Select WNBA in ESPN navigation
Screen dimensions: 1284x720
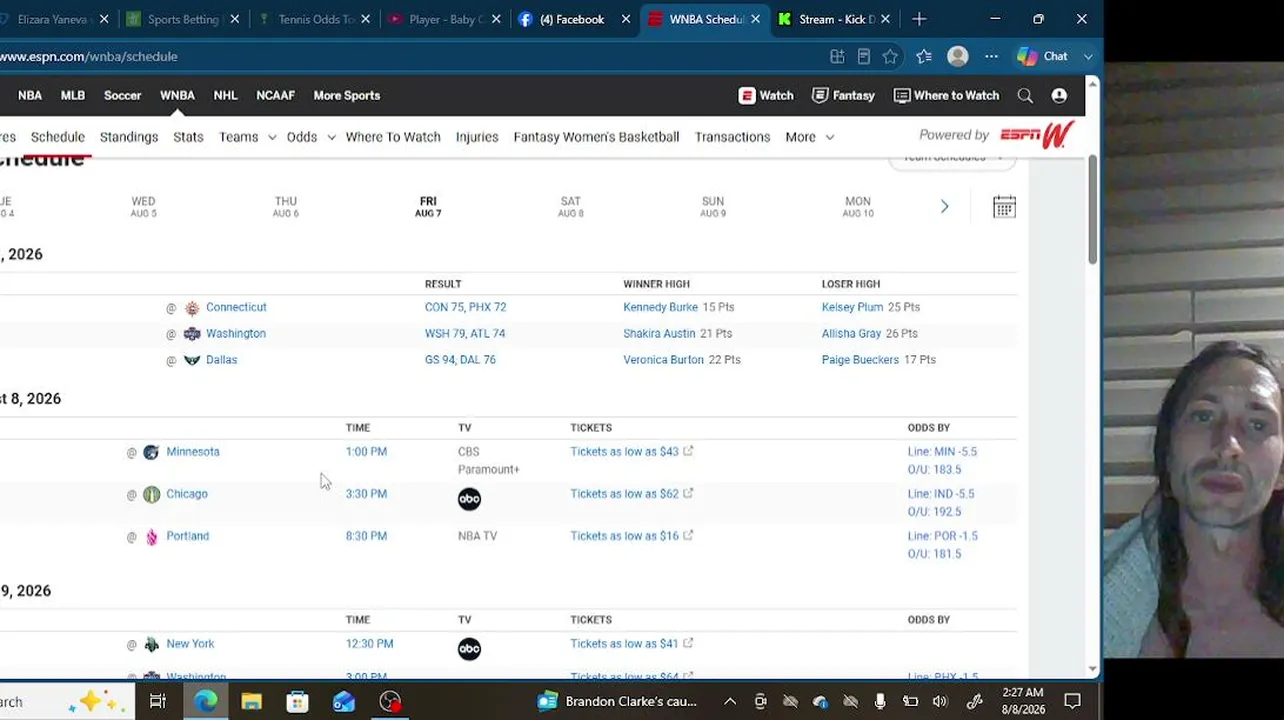click(x=177, y=95)
